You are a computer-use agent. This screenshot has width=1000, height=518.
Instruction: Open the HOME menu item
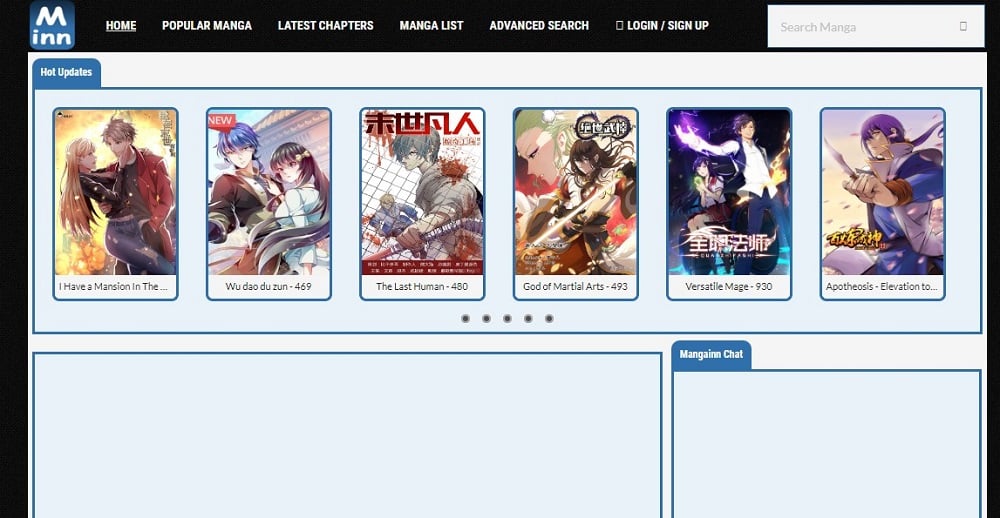click(x=121, y=26)
